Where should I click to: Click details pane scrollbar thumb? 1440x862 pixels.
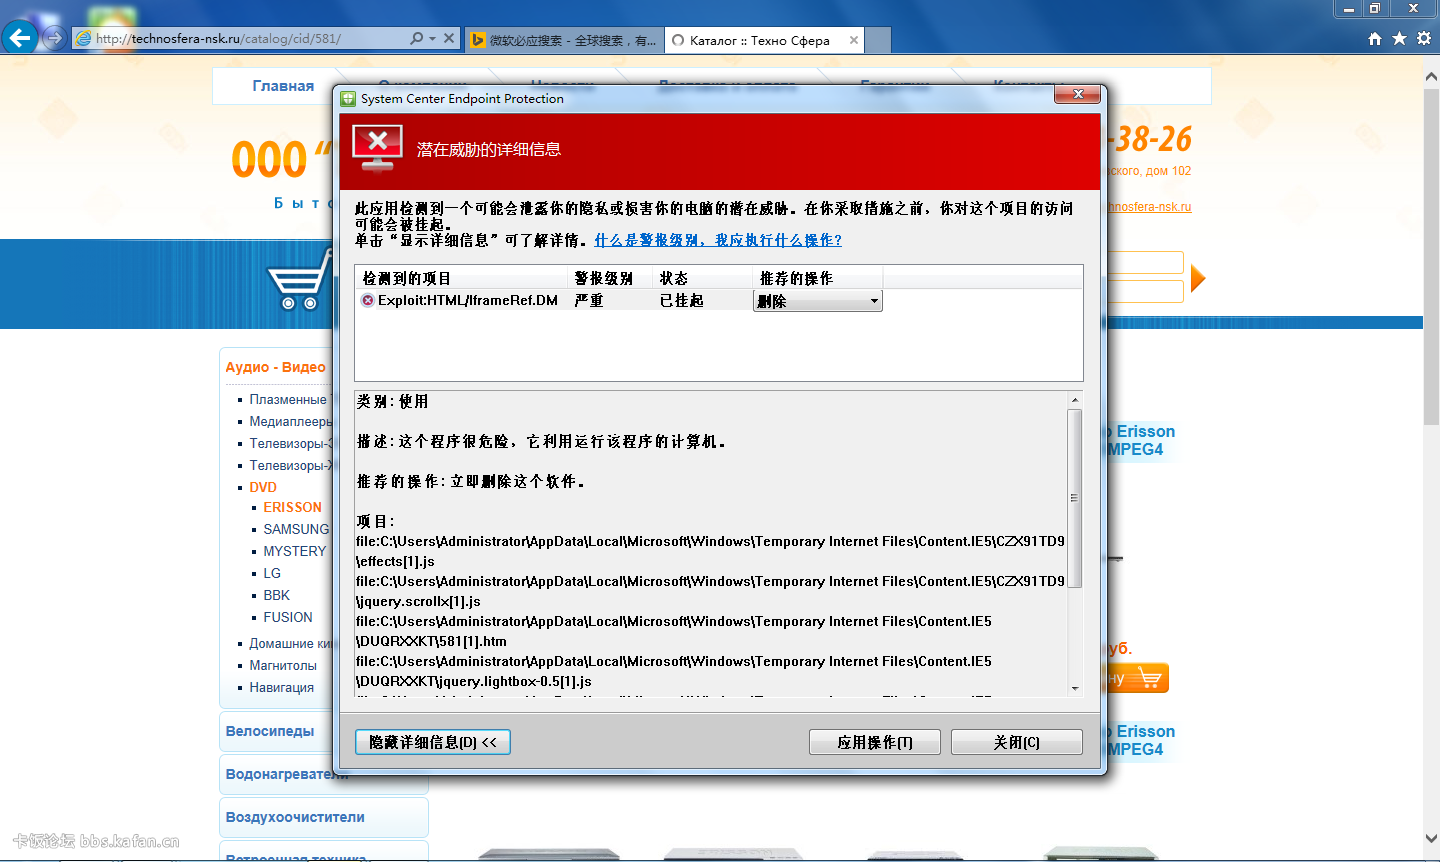click(1075, 498)
